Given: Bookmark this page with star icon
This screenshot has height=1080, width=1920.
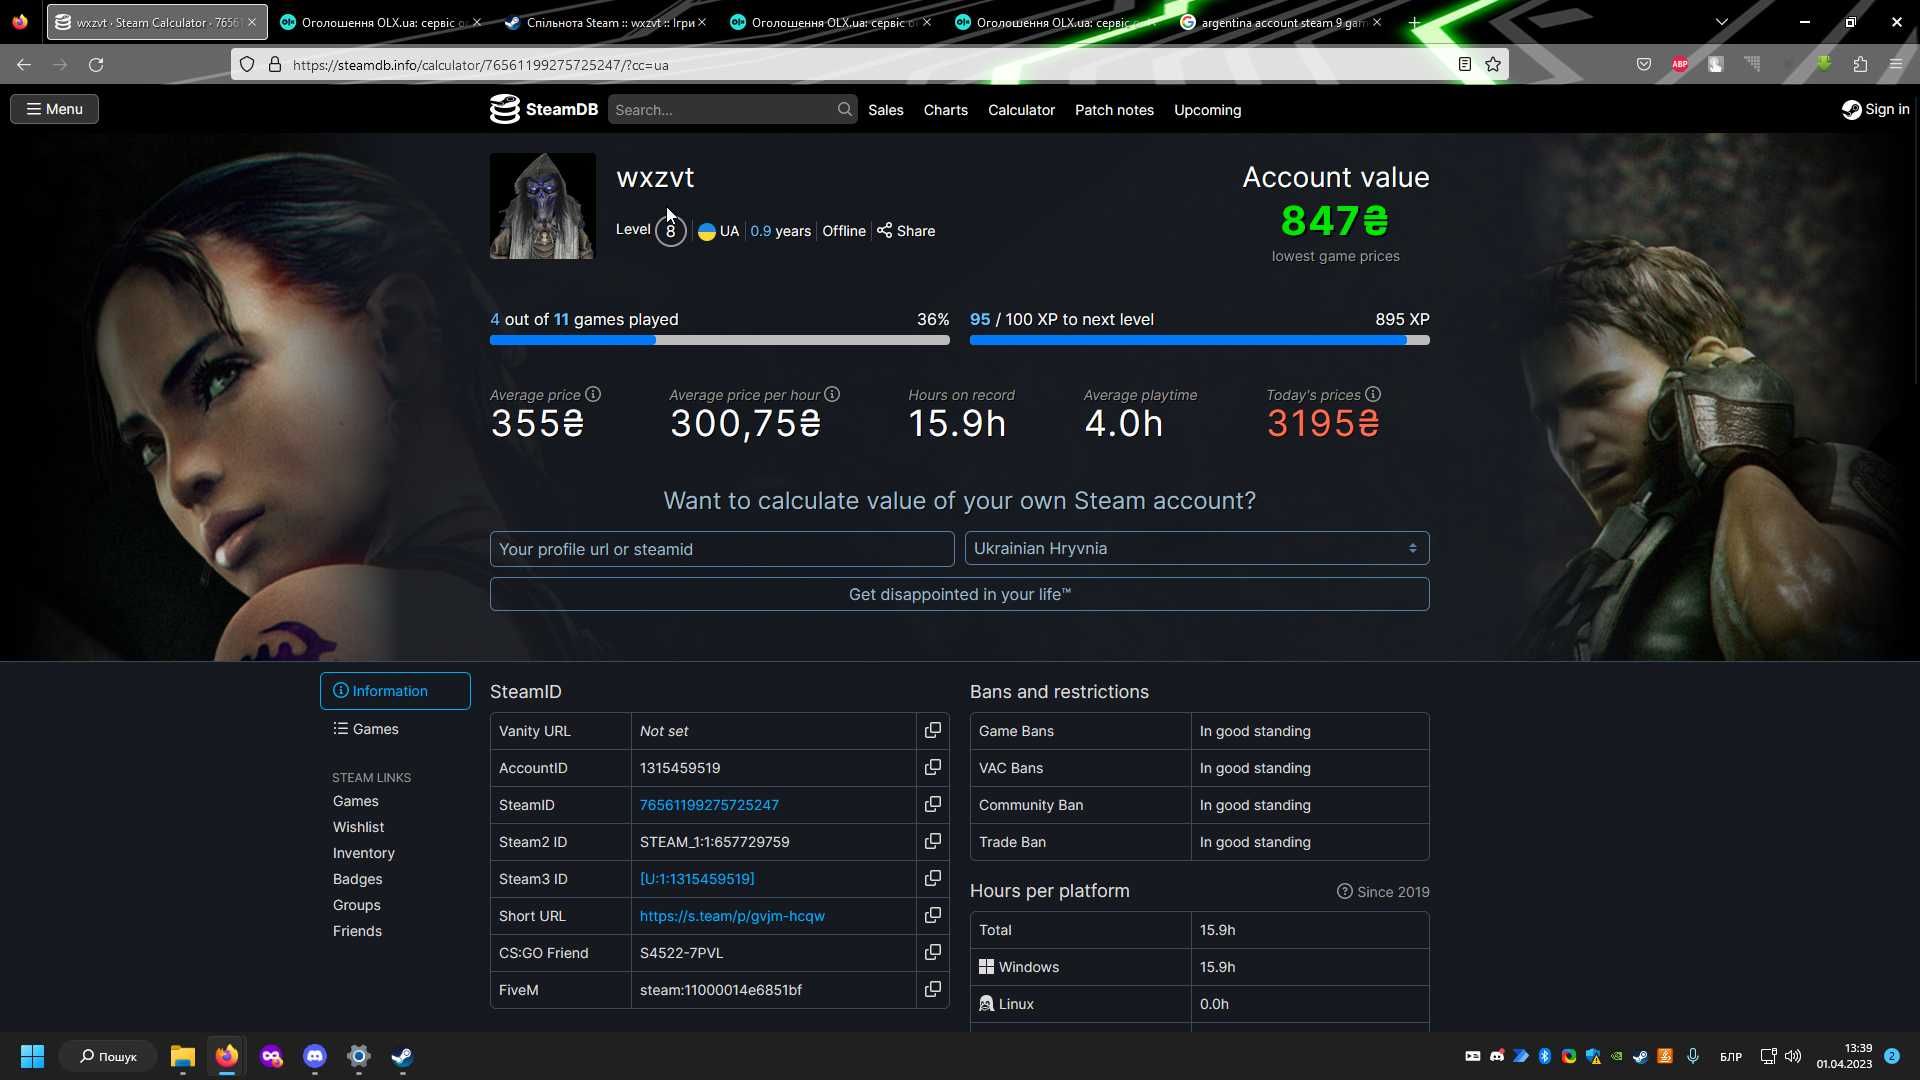Looking at the screenshot, I should point(1493,64).
